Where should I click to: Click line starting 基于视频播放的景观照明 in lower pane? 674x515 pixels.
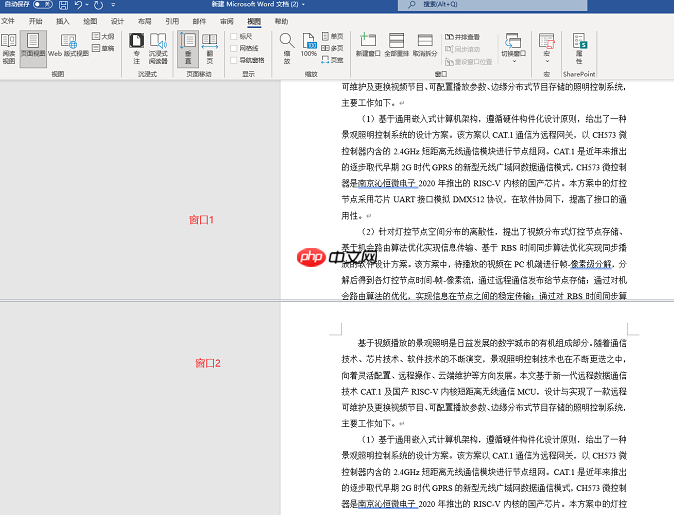click(x=492, y=343)
